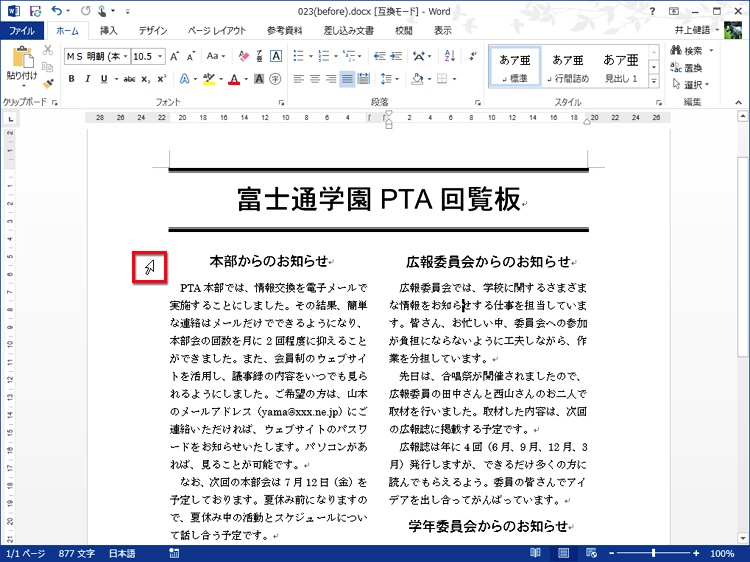Apply strikethrough abc formatting

pos(129,79)
